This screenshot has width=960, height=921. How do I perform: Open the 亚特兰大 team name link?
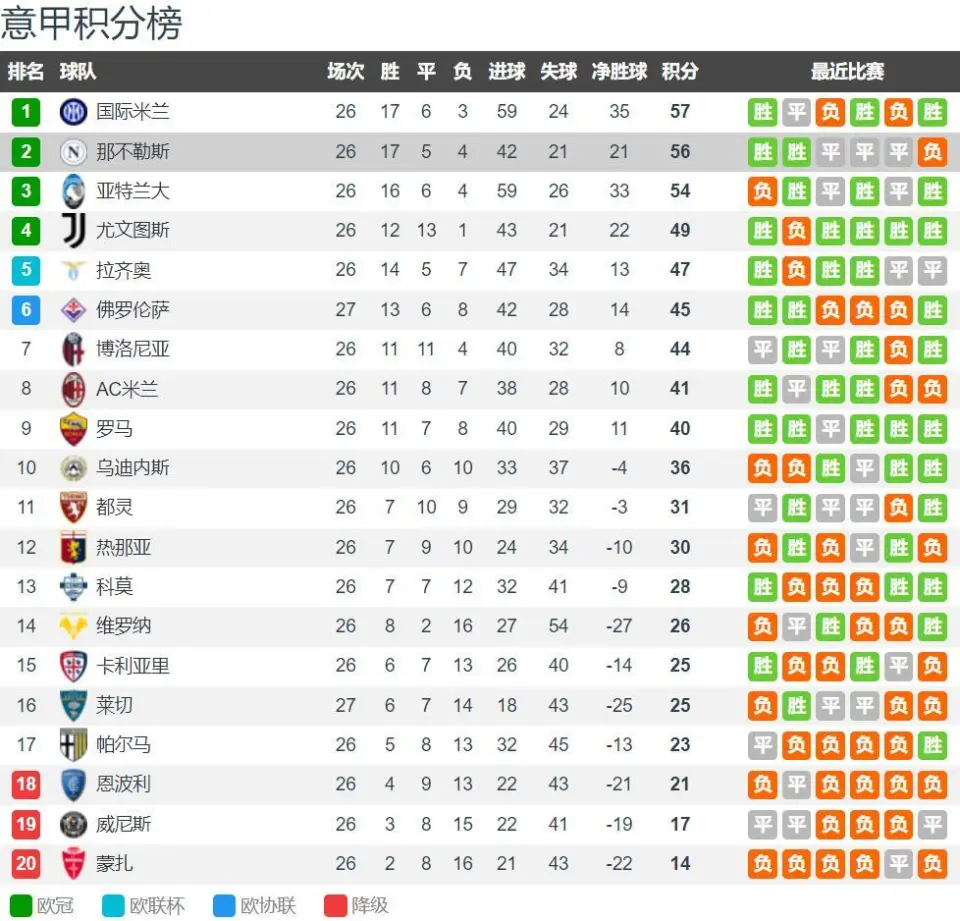132,191
